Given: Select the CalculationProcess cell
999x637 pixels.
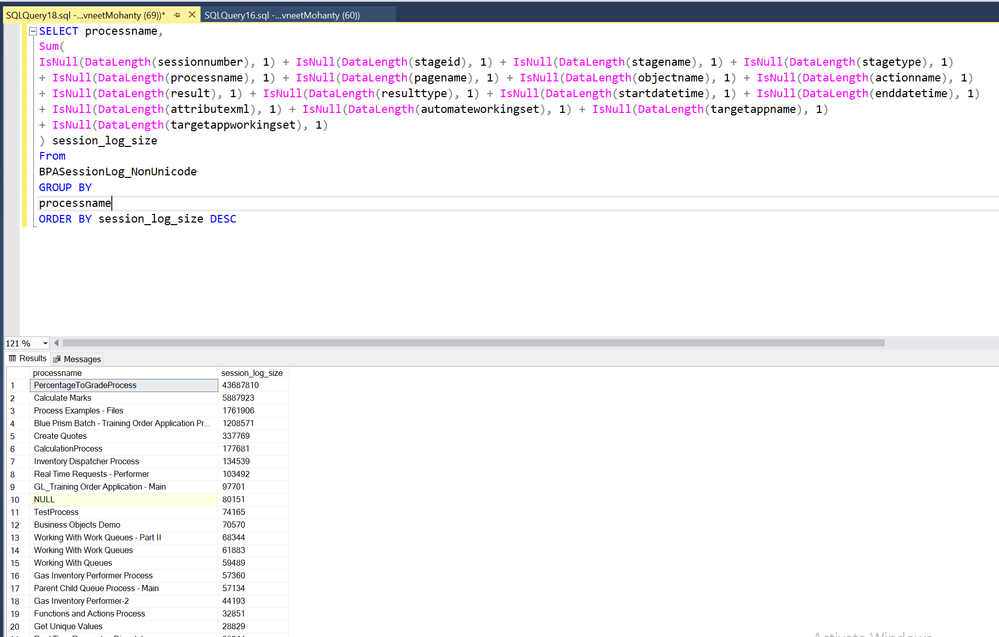Looking at the screenshot, I should (x=124, y=449).
